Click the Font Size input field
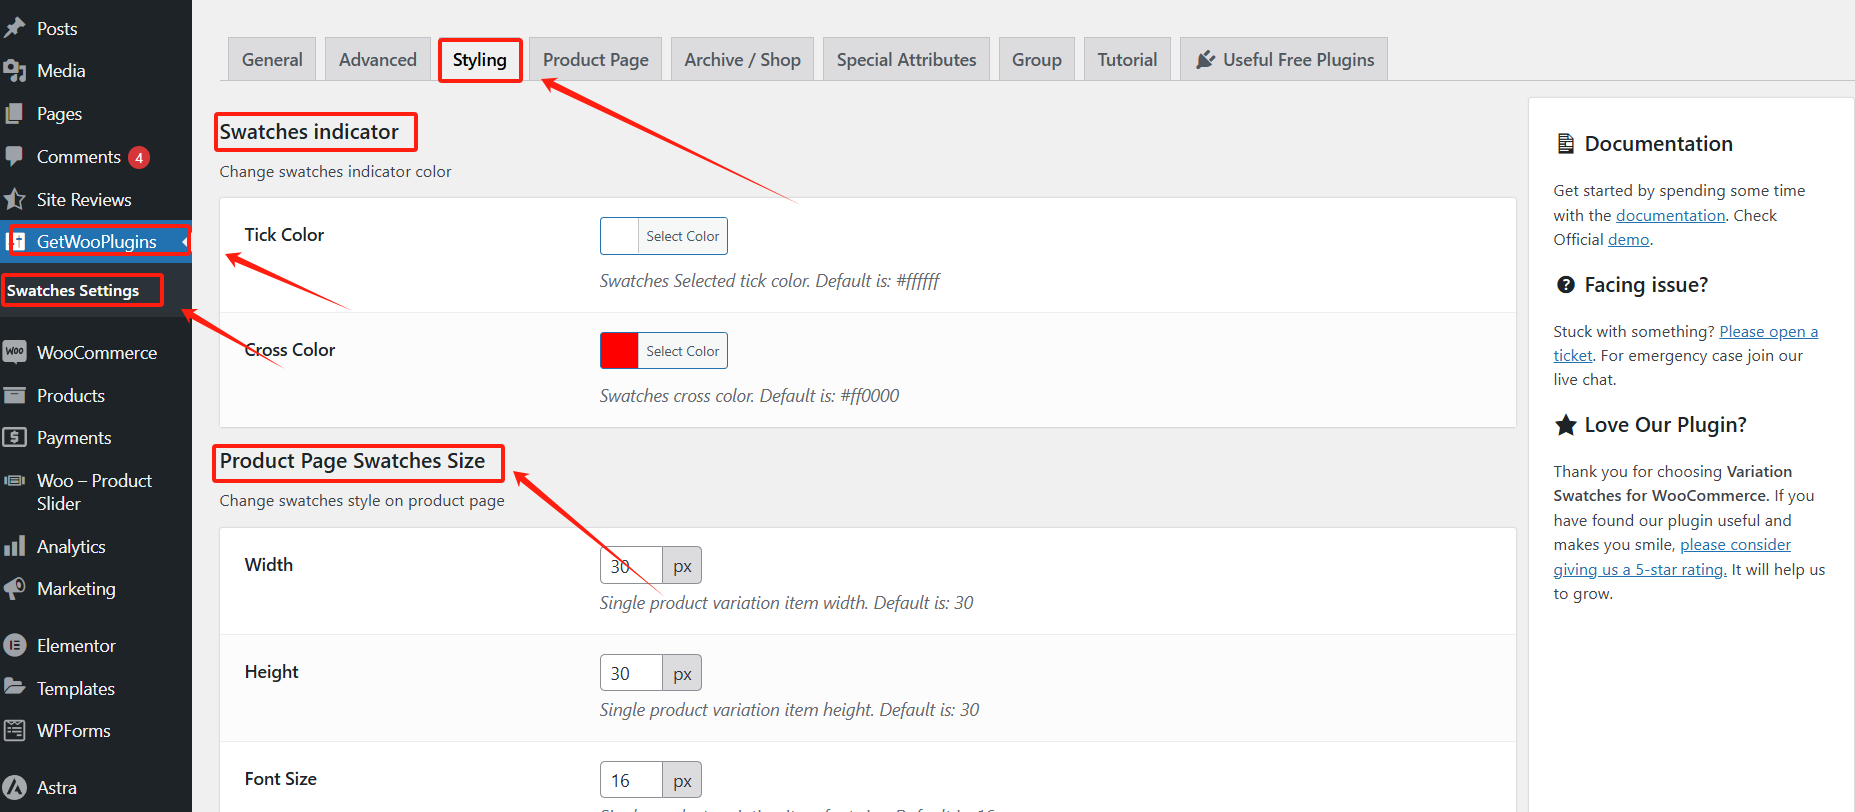The width and height of the screenshot is (1855, 812). [x=631, y=780]
